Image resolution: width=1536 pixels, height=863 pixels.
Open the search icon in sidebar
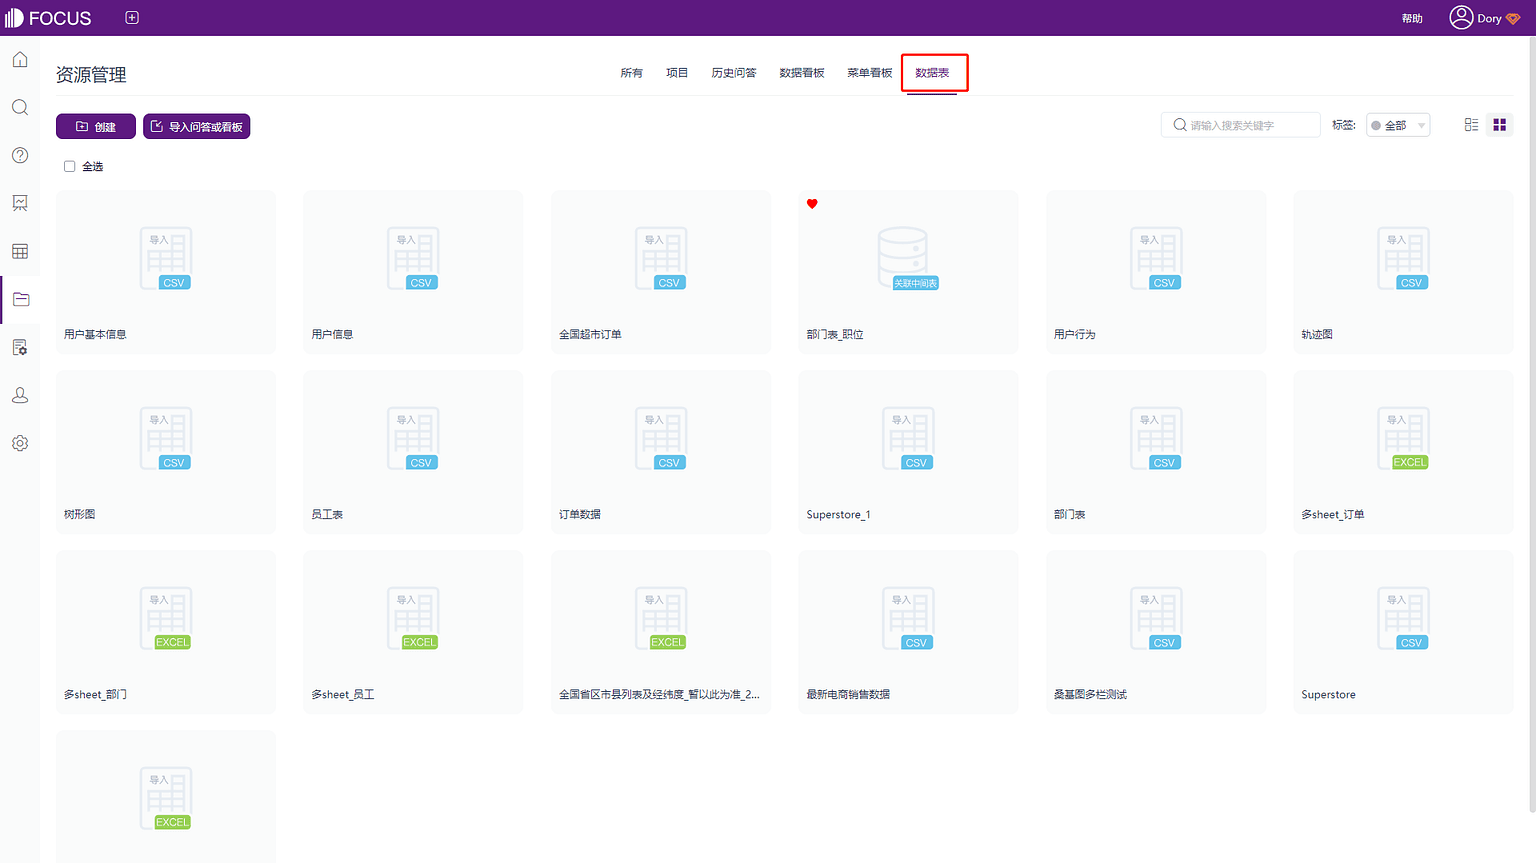[x=20, y=108]
